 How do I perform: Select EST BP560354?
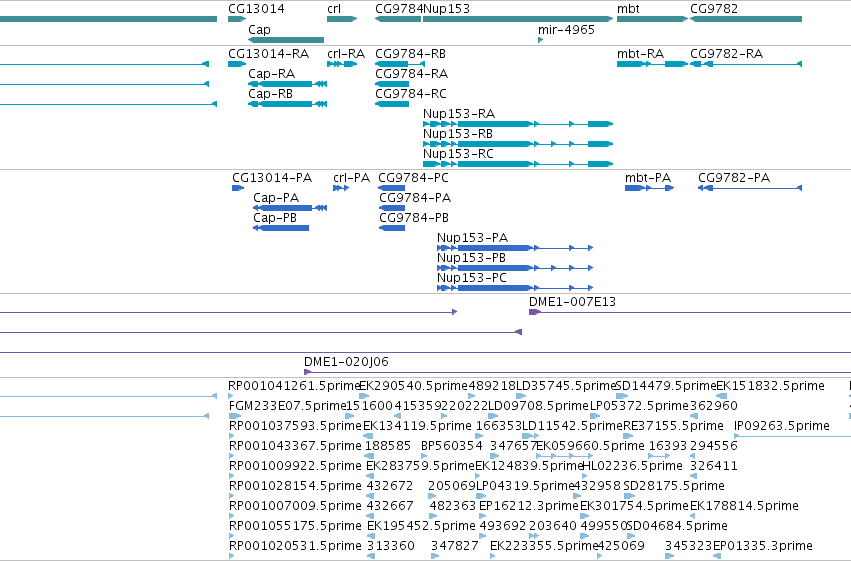click(452, 446)
